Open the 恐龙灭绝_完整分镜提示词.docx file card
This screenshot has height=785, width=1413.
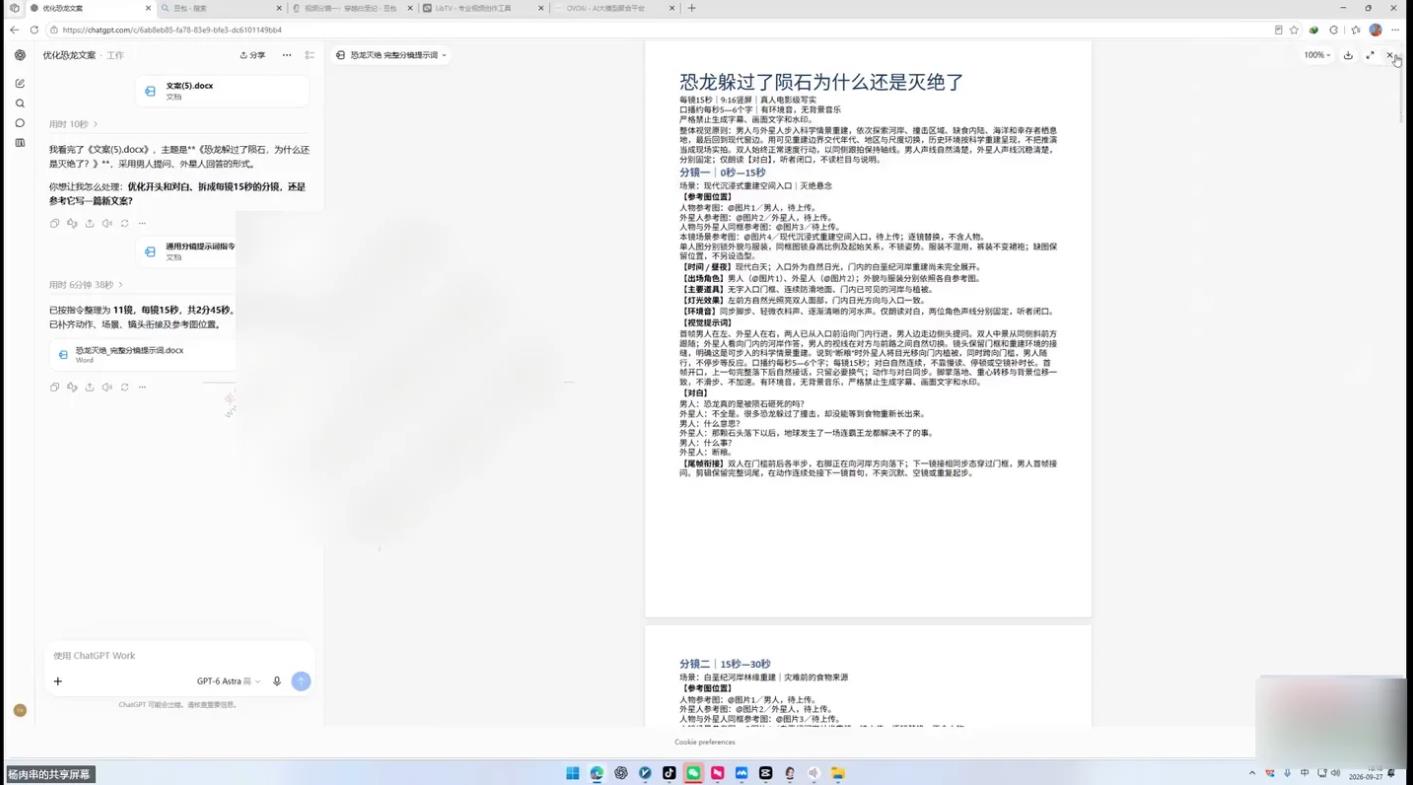click(142, 354)
